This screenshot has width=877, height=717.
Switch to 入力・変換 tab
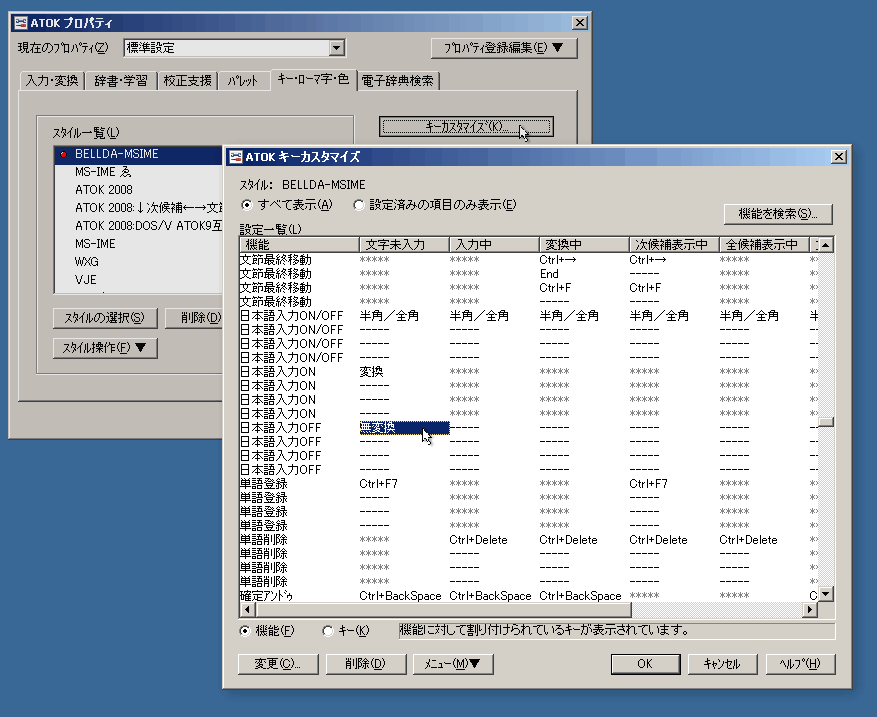click(52, 81)
